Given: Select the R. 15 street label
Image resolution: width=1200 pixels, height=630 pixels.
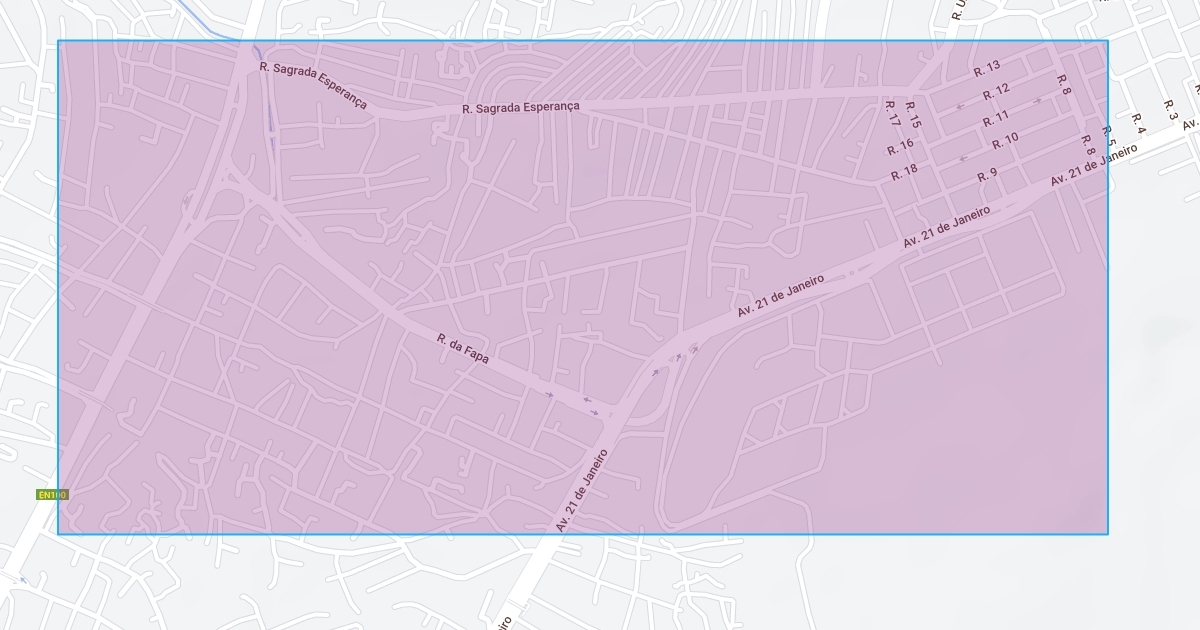Looking at the screenshot, I should 912,113.
